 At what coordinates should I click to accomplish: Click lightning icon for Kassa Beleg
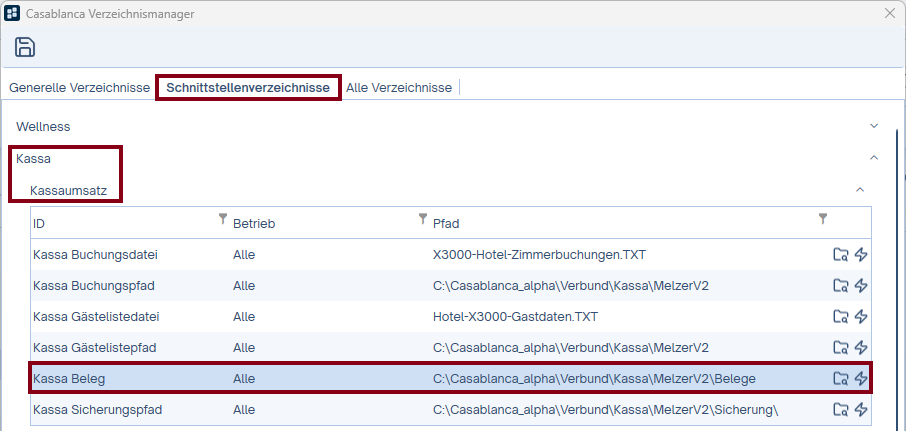click(861, 378)
